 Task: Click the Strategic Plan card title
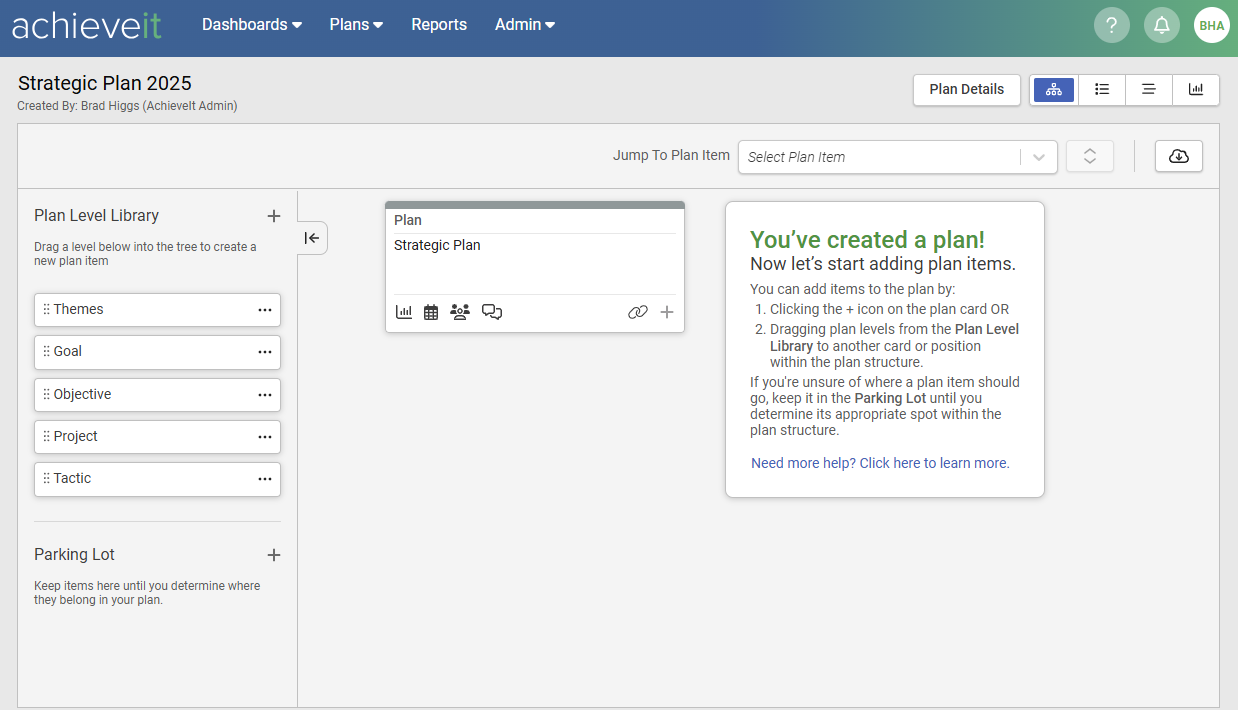tap(437, 245)
